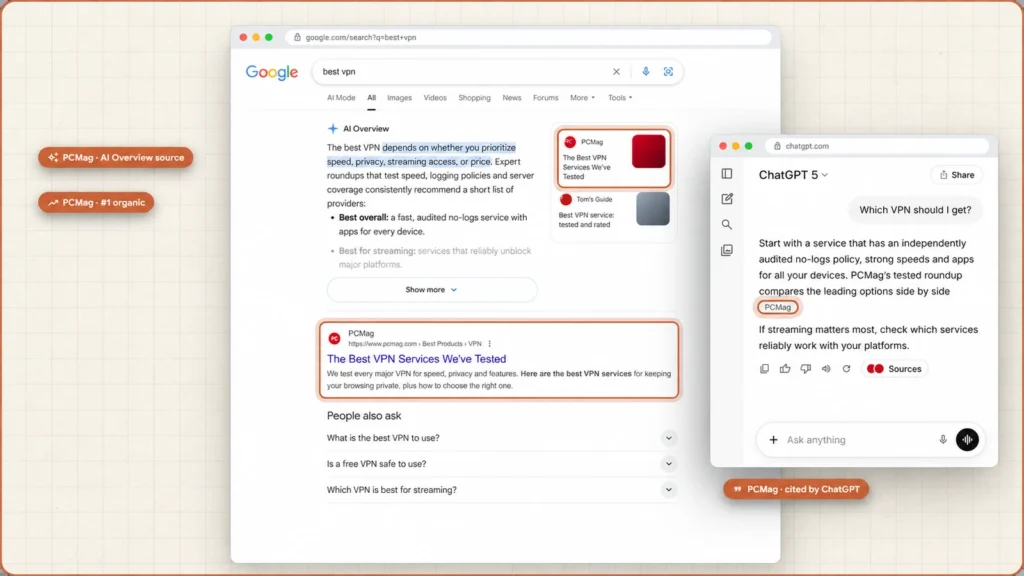Copy the ChatGPT response
Viewport: 1024px width, 576px height.
pos(764,369)
